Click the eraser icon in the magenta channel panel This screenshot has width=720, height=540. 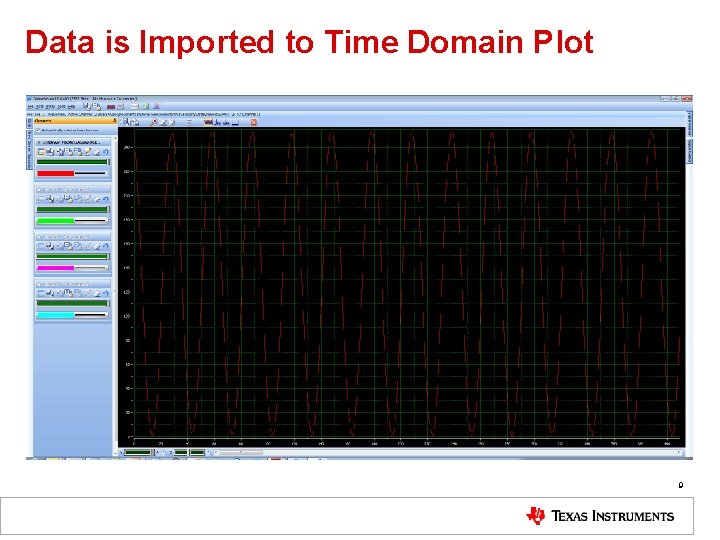click(x=97, y=246)
